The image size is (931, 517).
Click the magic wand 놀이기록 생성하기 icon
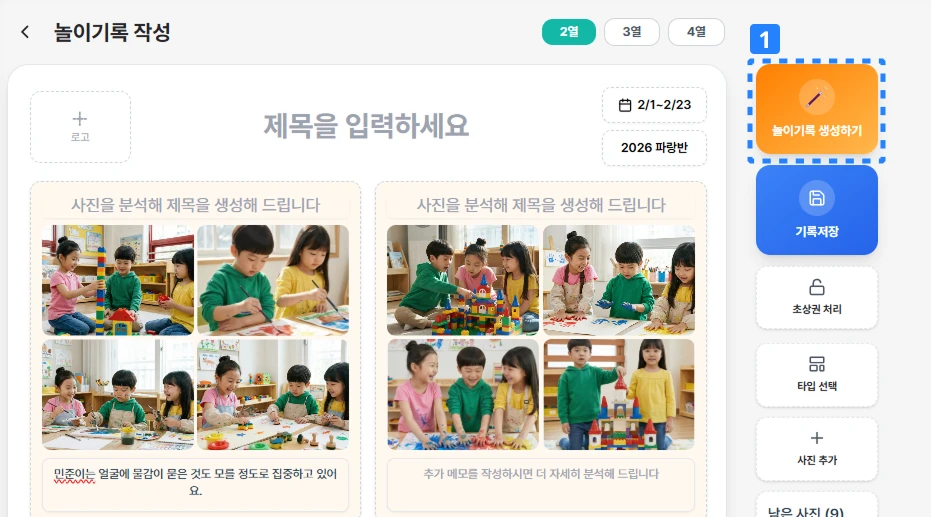[816, 97]
